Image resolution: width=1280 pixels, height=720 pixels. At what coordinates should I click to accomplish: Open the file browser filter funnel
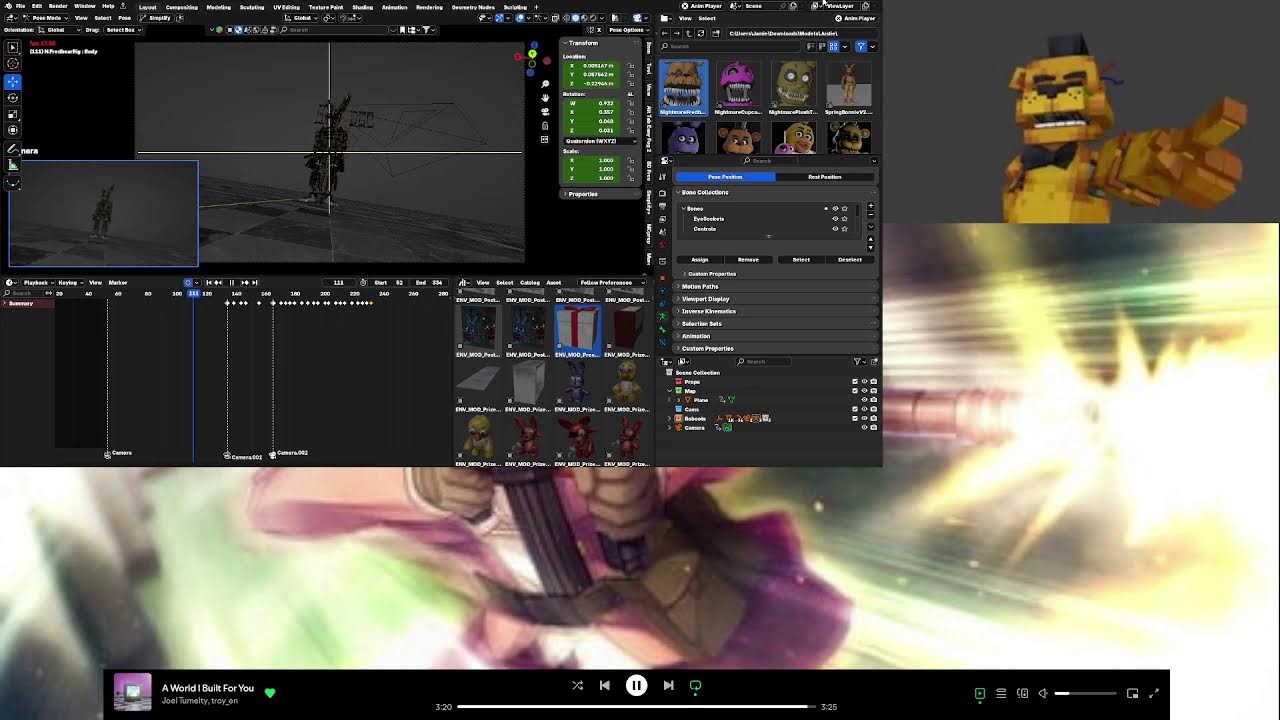[860, 46]
